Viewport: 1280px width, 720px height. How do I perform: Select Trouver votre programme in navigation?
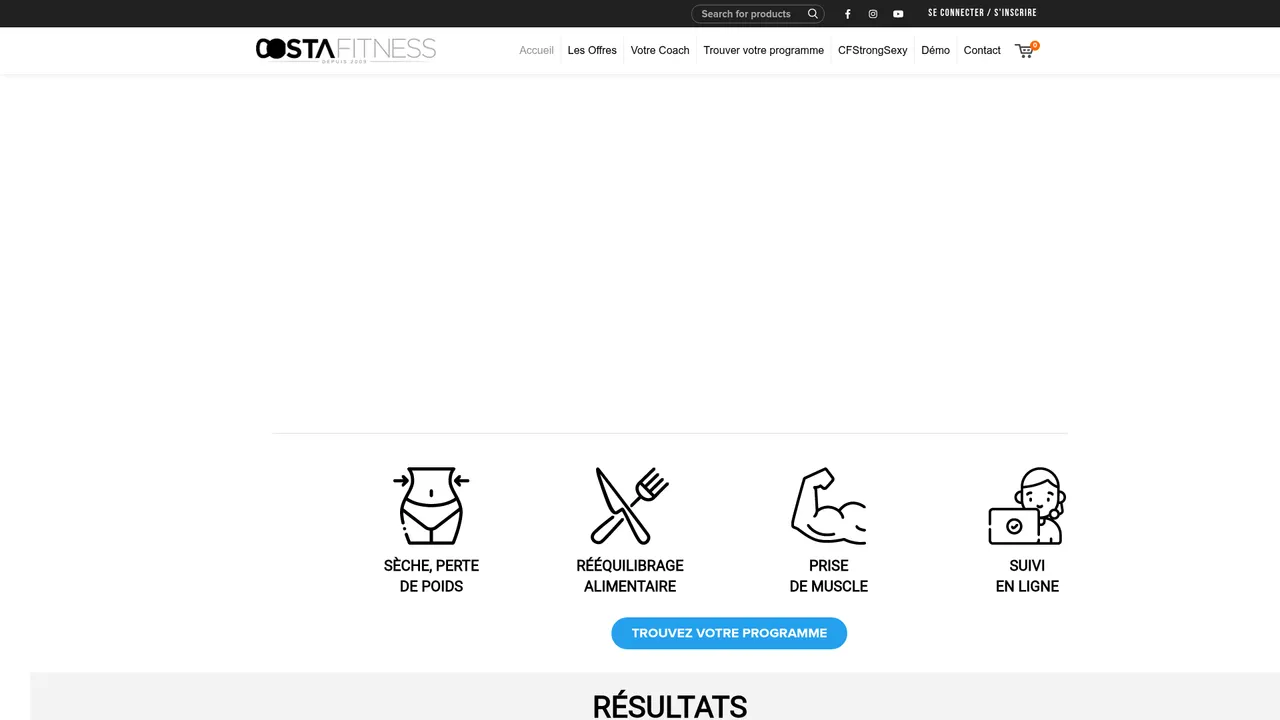tap(763, 50)
